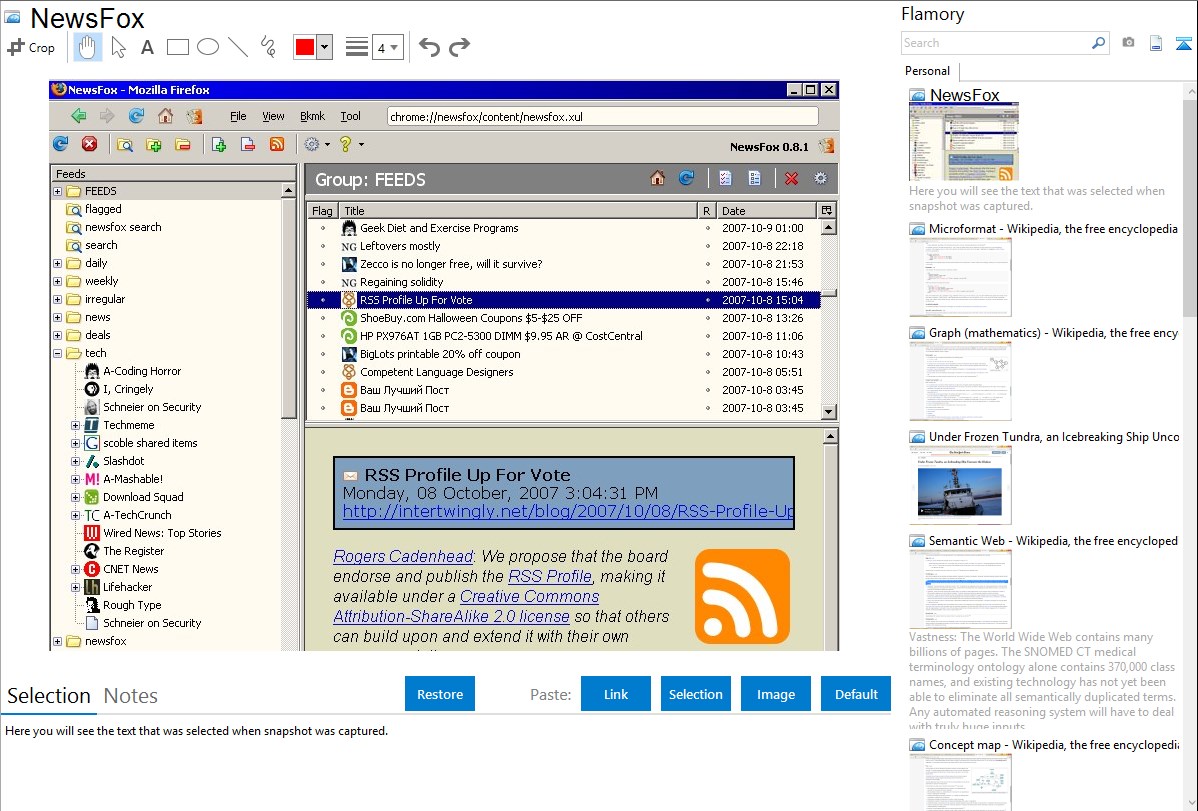Click the Firefox back arrow in screenshot
The image size is (1198, 811).
78,116
